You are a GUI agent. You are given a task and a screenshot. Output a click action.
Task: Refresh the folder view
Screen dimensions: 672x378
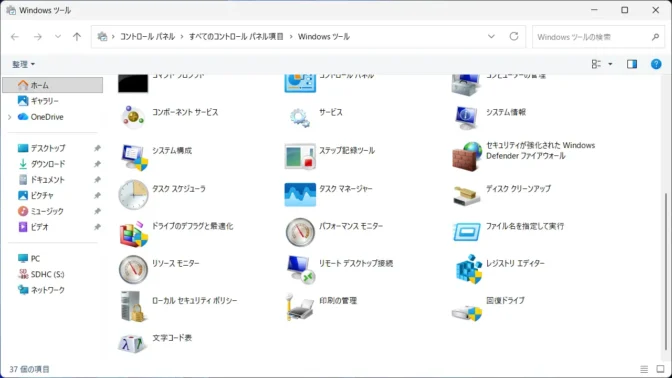pyautogui.click(x=514, y=36)
